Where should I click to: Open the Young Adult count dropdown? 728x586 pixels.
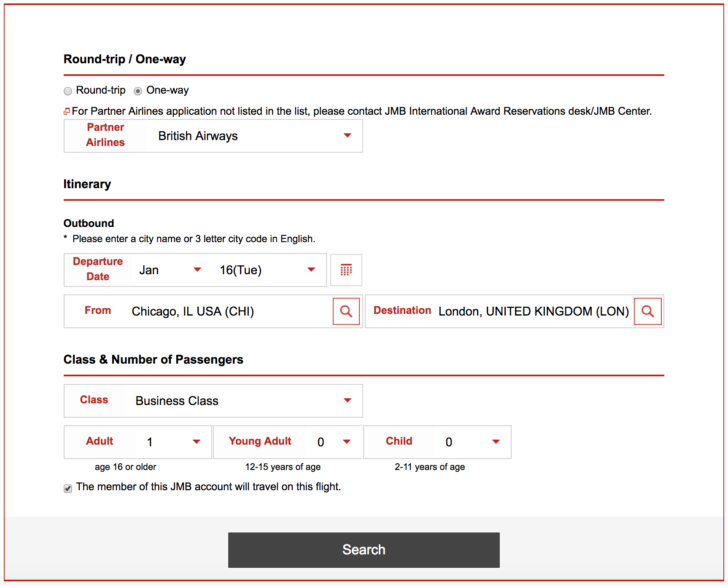click(x=333, y=442)
